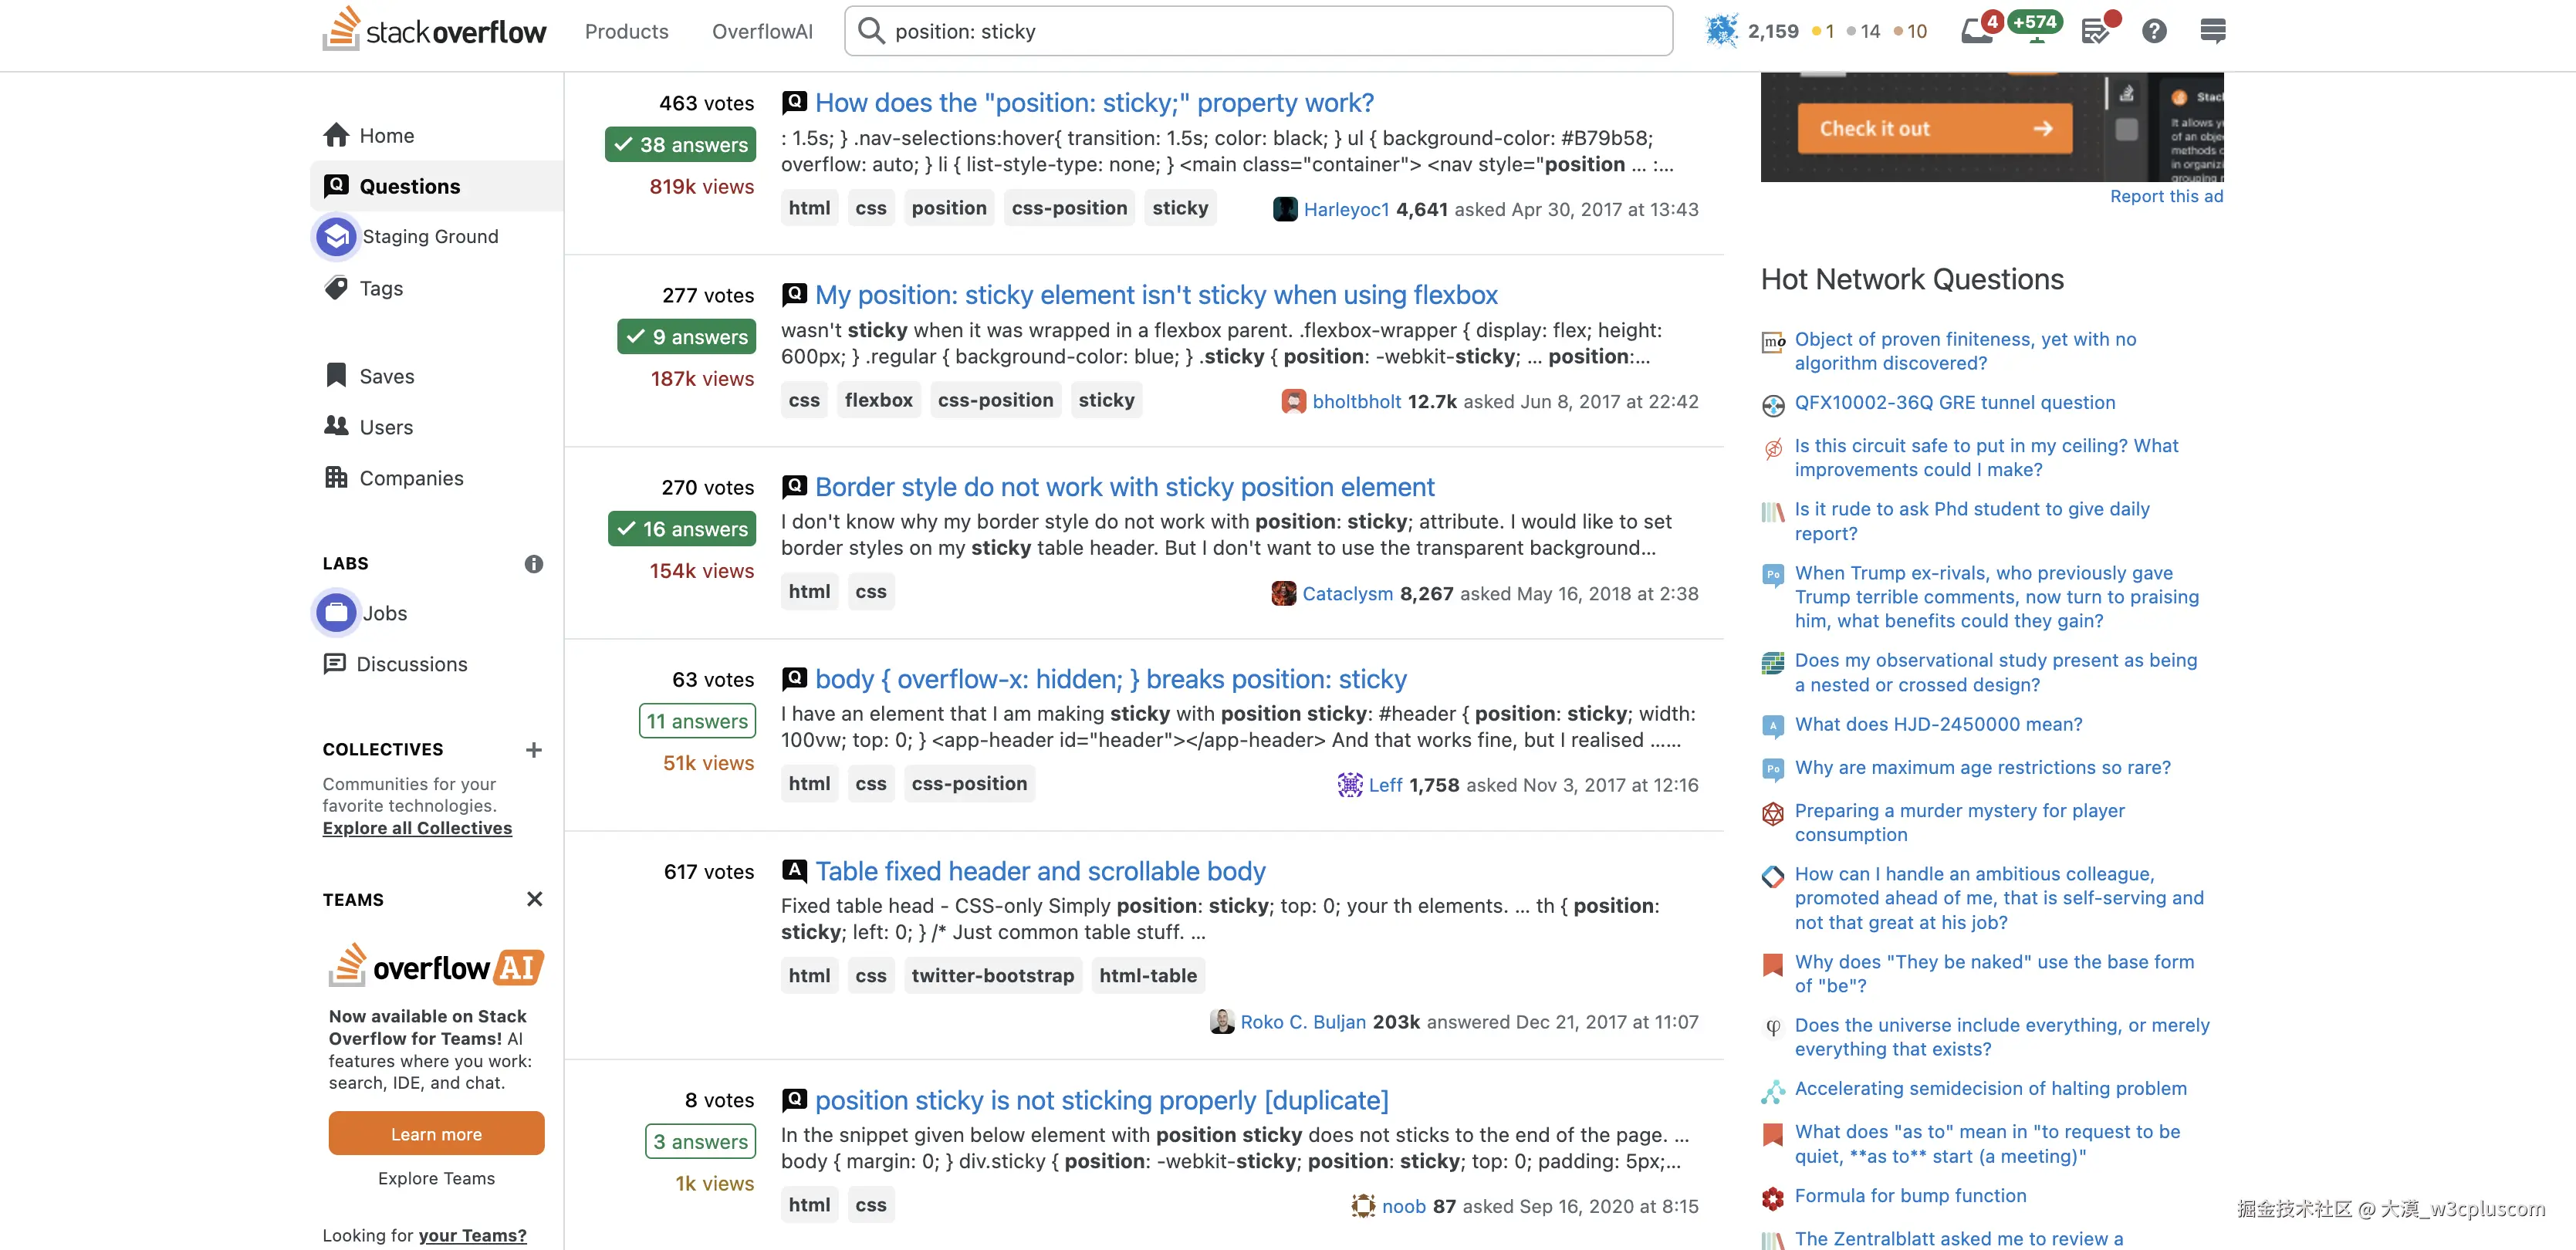Open the help center question mark icon

tap(2154, 31)
